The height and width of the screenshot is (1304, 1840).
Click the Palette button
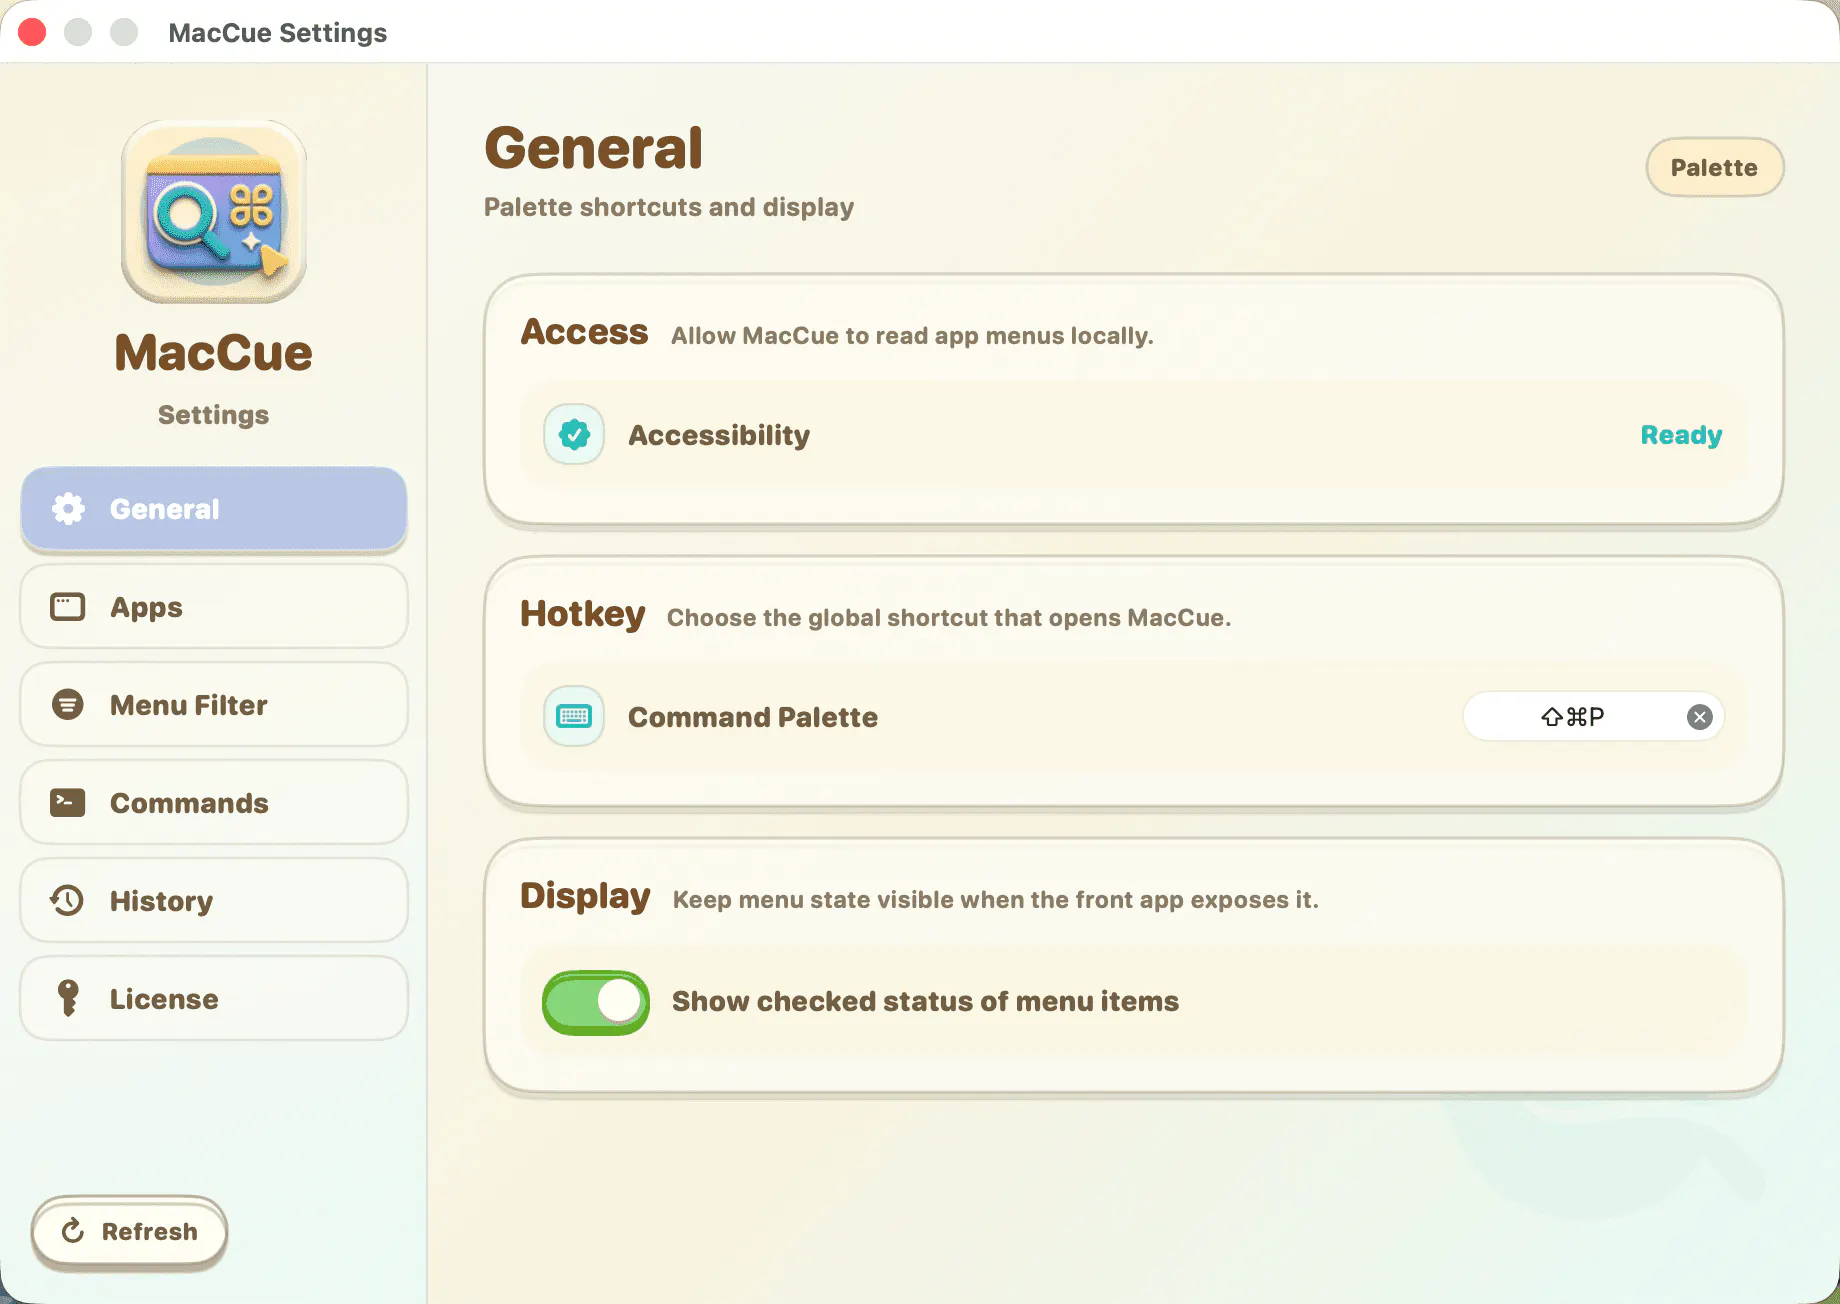coord(1715,167)
